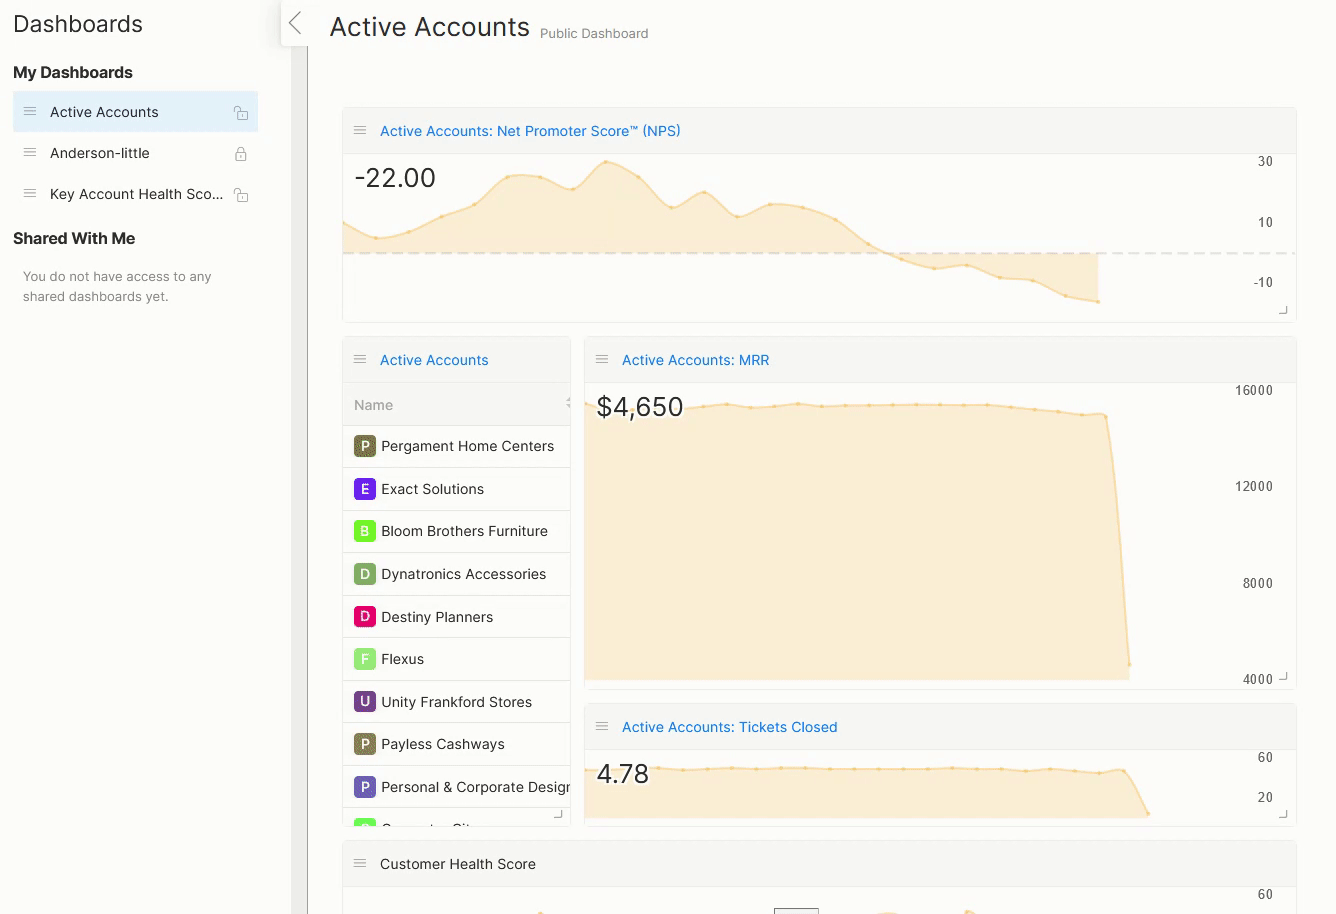Select the Exact Solutions account

pos(432,489)
